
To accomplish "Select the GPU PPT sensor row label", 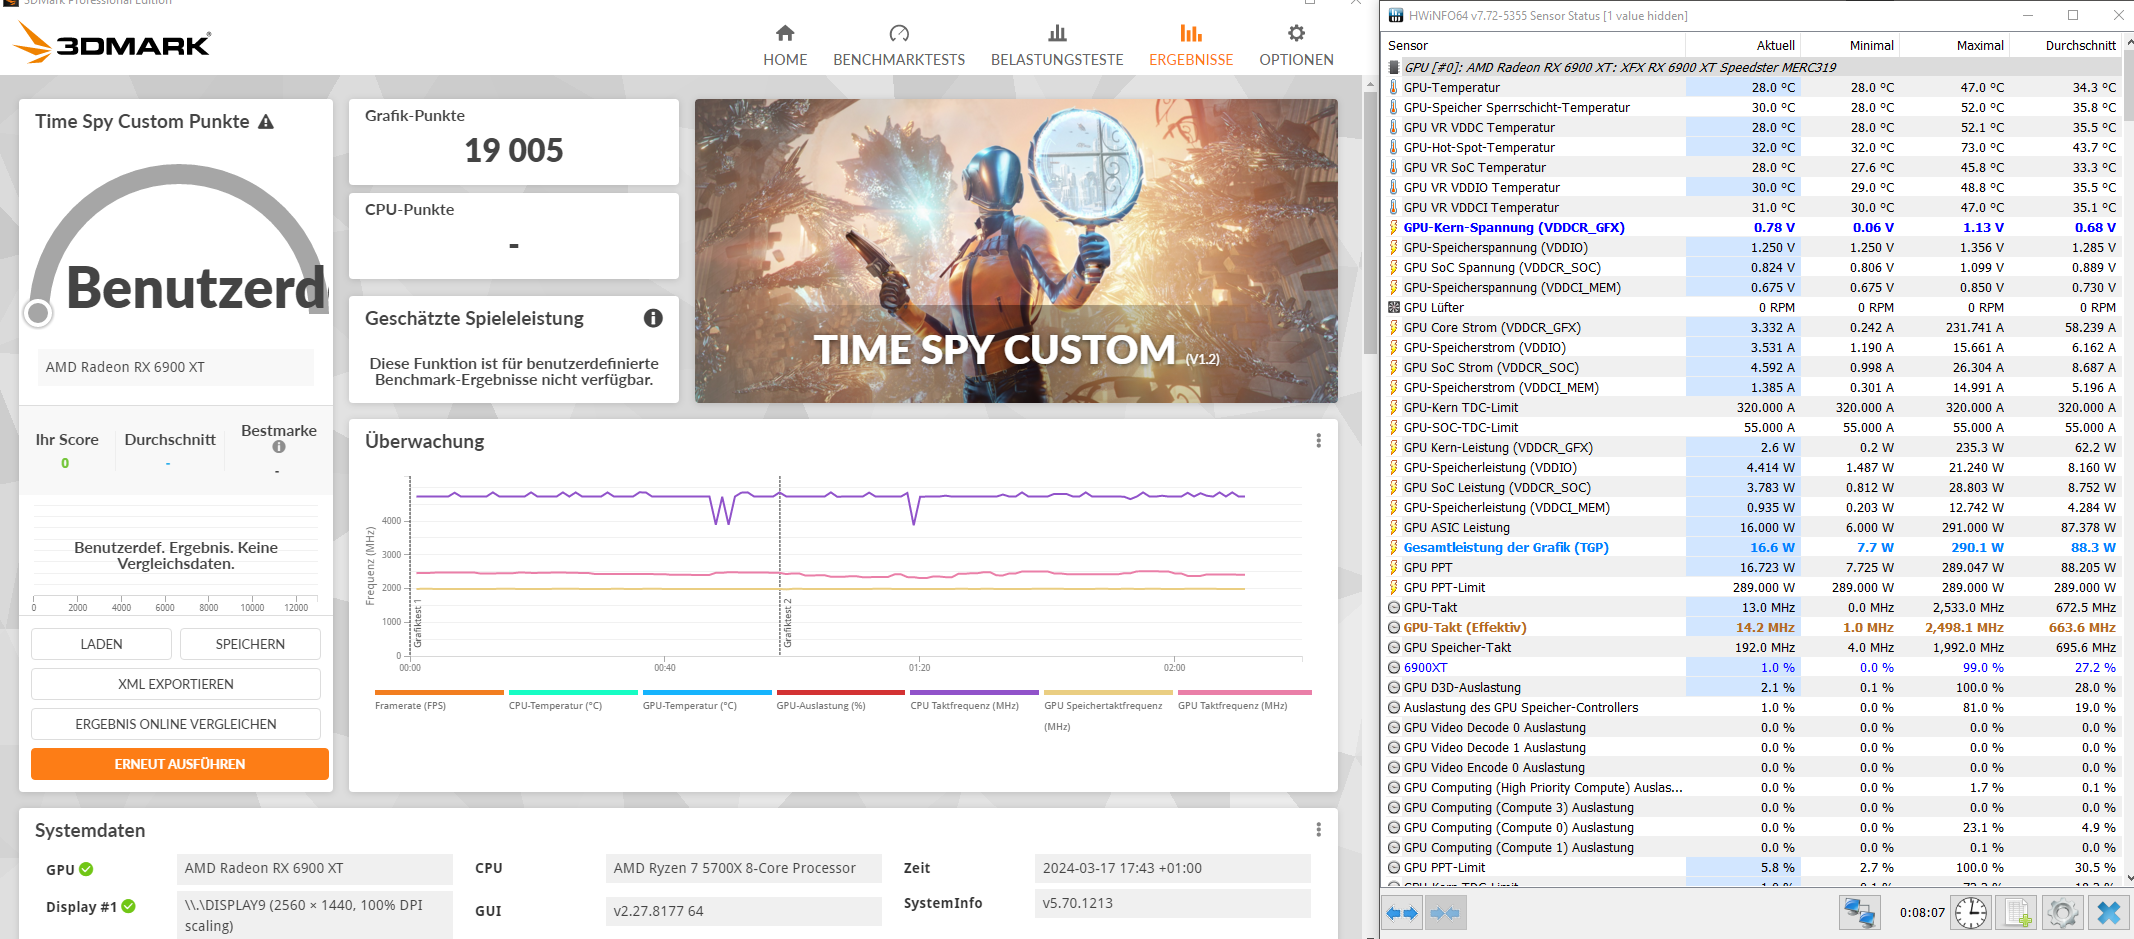I will pos(1428,568).
